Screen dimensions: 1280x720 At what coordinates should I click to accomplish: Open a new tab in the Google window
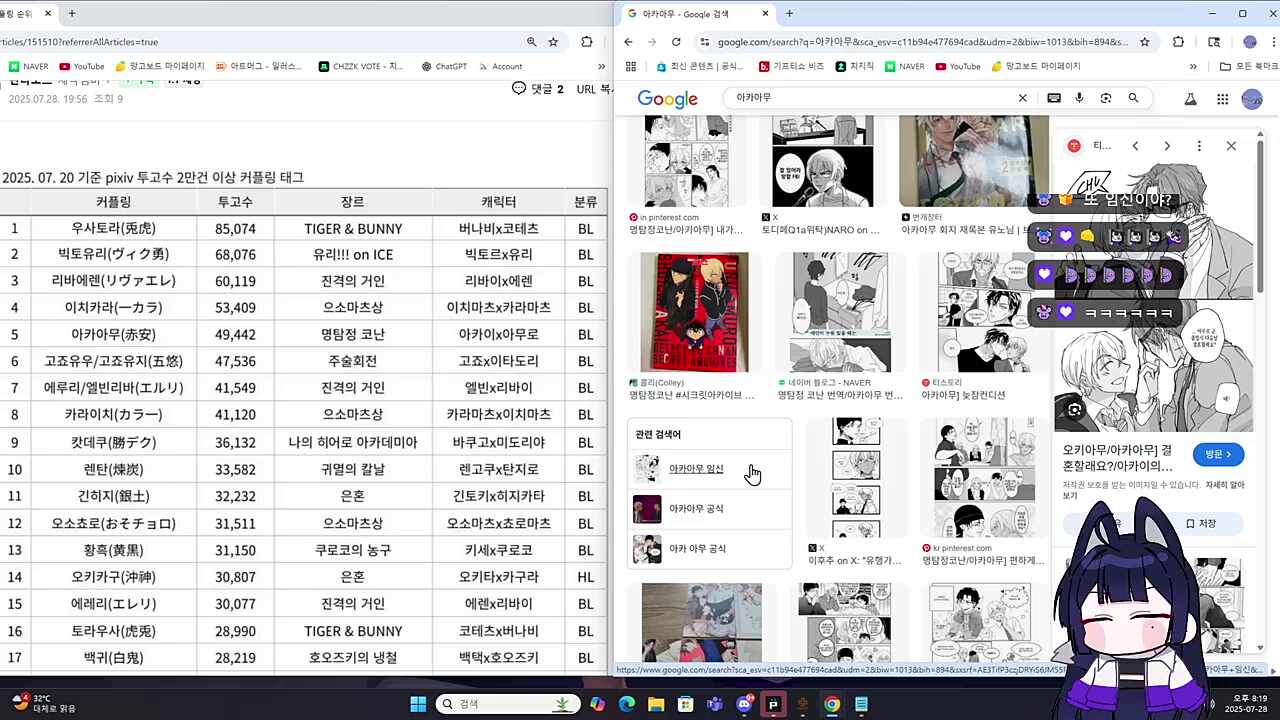[x=789, y=14]
